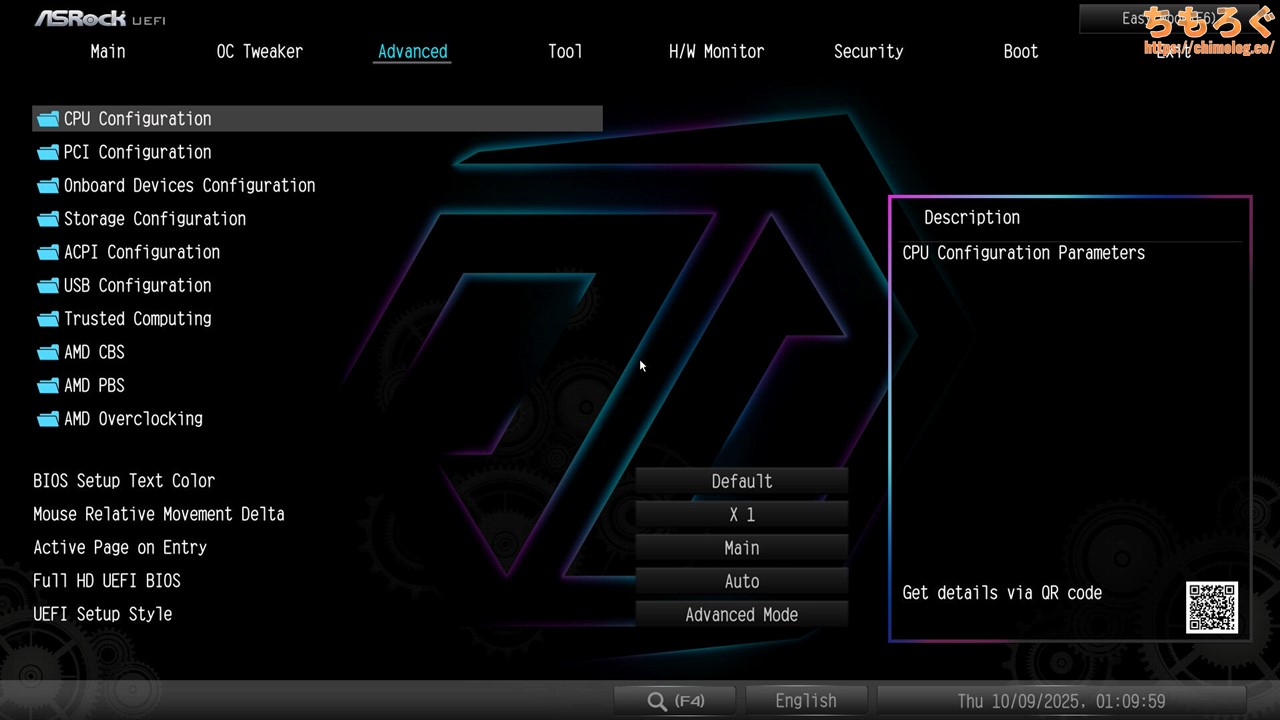The width and height of the screenshot is (1280, 720).
Task: Click the English language button
Action: point(805,701)
